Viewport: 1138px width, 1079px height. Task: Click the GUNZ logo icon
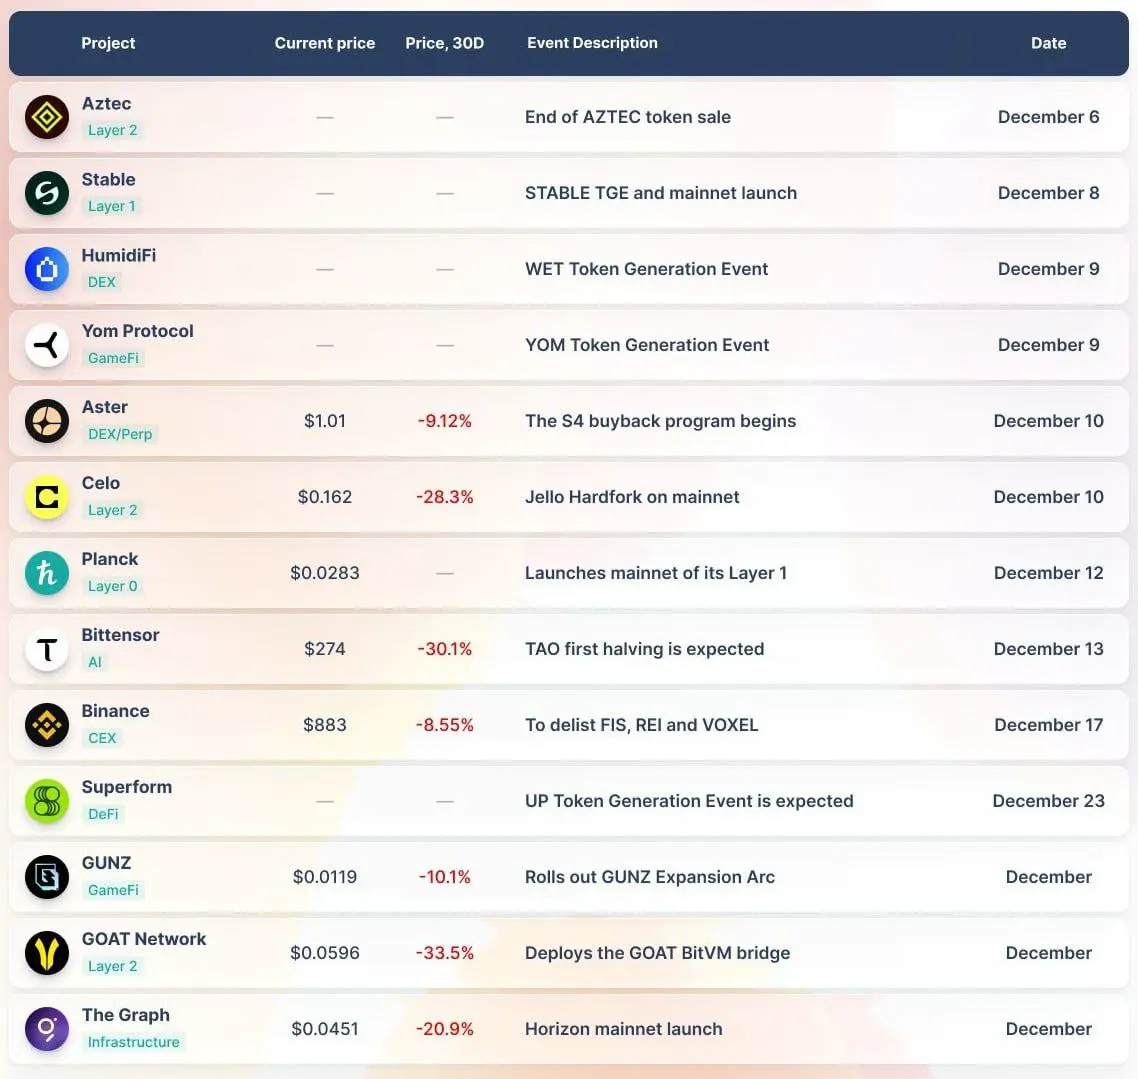(47, 877)
